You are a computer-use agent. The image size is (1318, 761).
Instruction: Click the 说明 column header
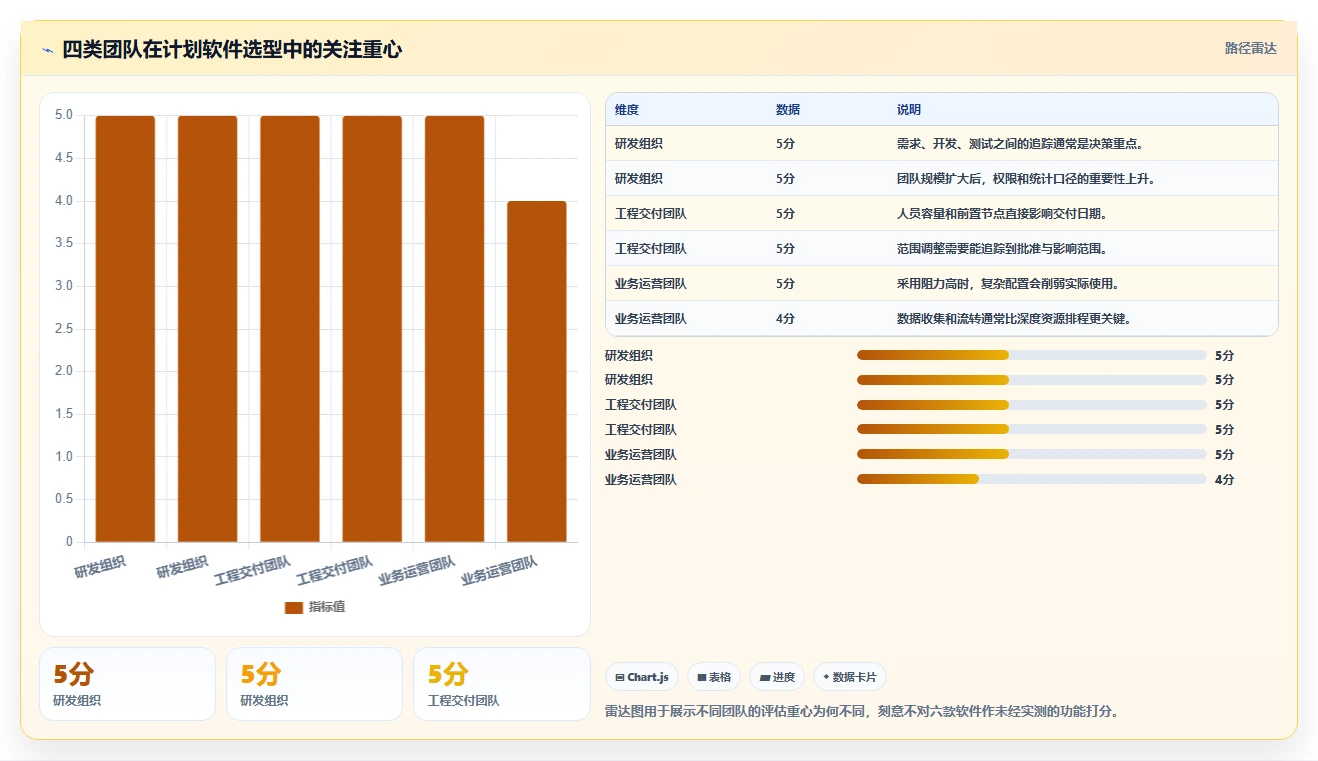coord(909,109)
